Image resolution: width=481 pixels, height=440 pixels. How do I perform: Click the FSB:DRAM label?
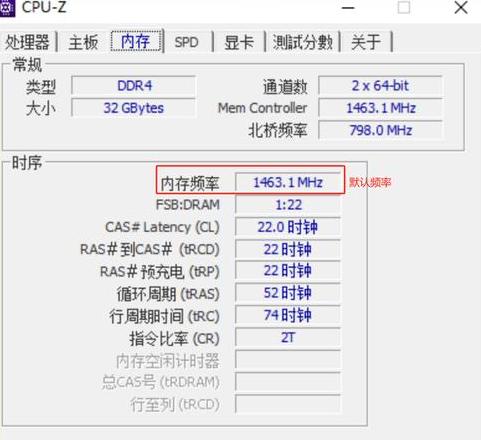coord(188,205)
